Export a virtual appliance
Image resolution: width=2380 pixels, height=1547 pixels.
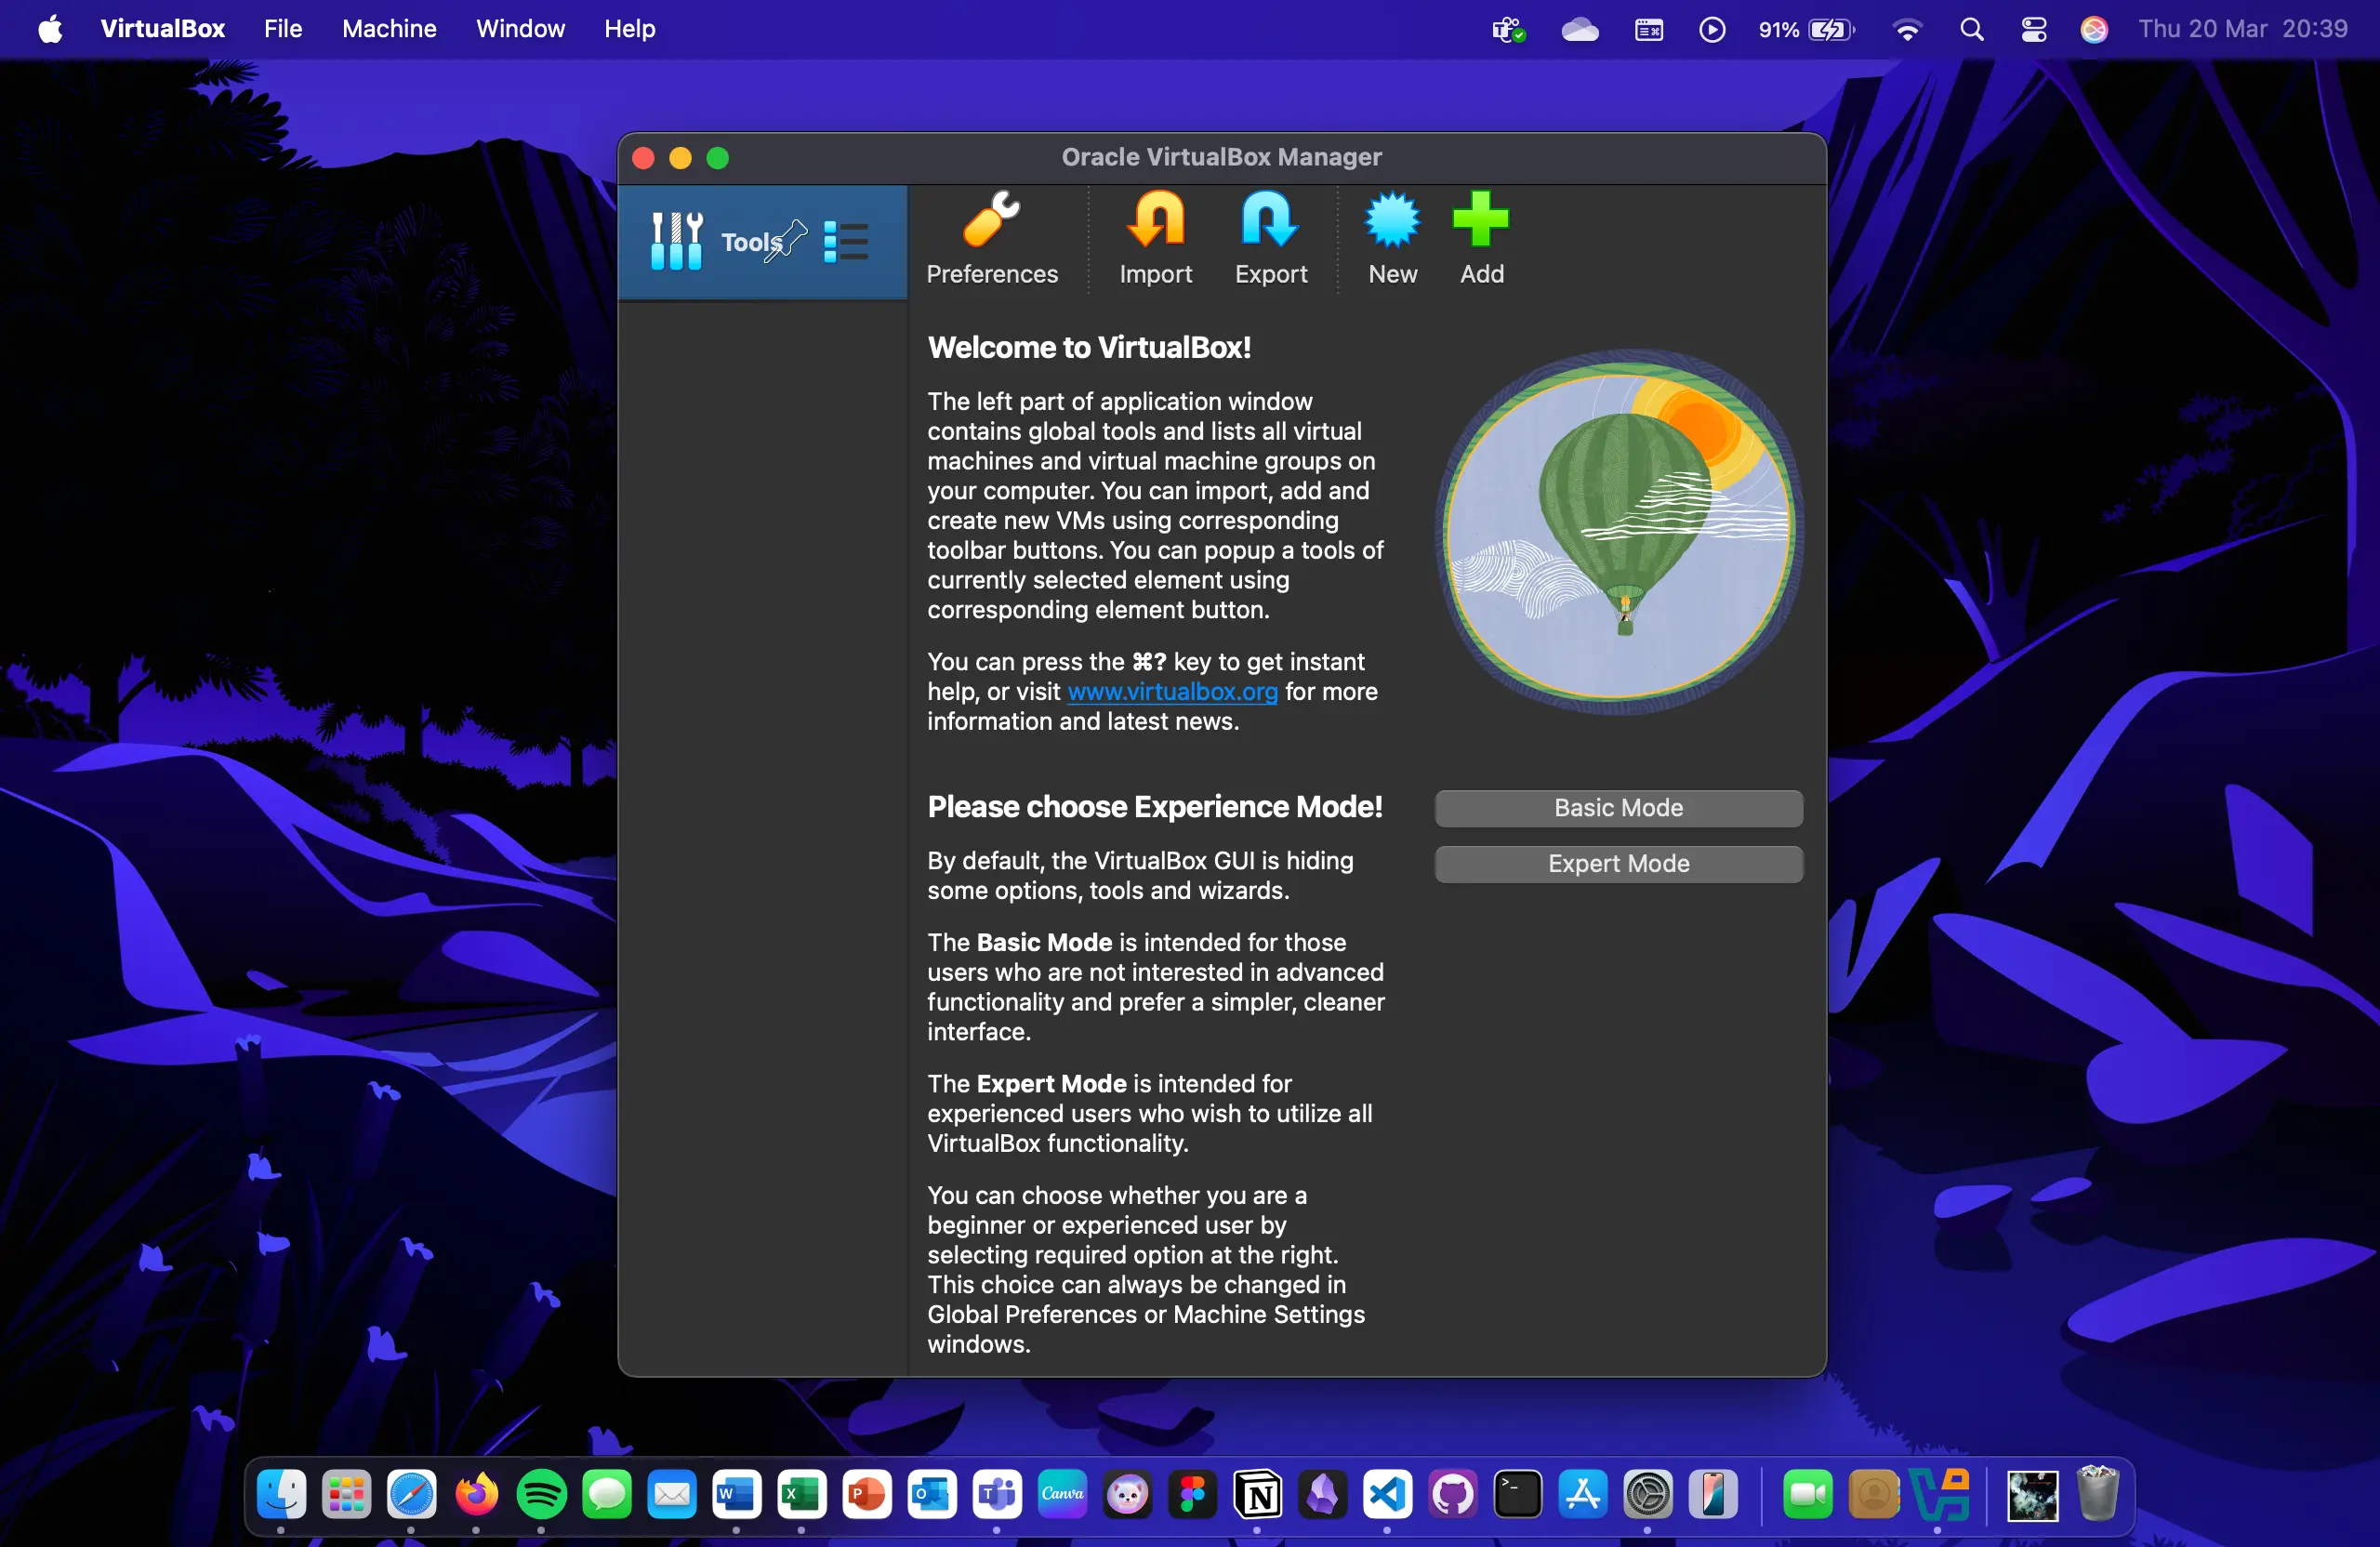[1269, 240]
